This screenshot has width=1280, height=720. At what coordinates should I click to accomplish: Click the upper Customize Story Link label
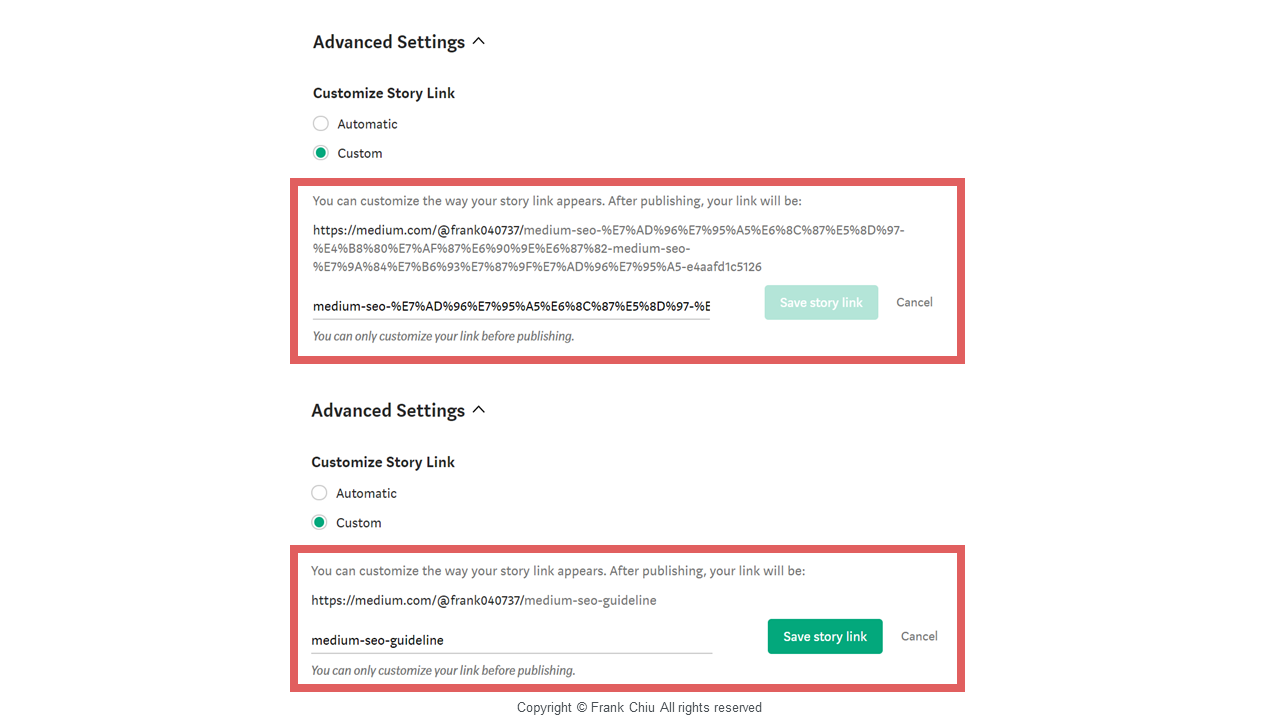coord(384,93)
